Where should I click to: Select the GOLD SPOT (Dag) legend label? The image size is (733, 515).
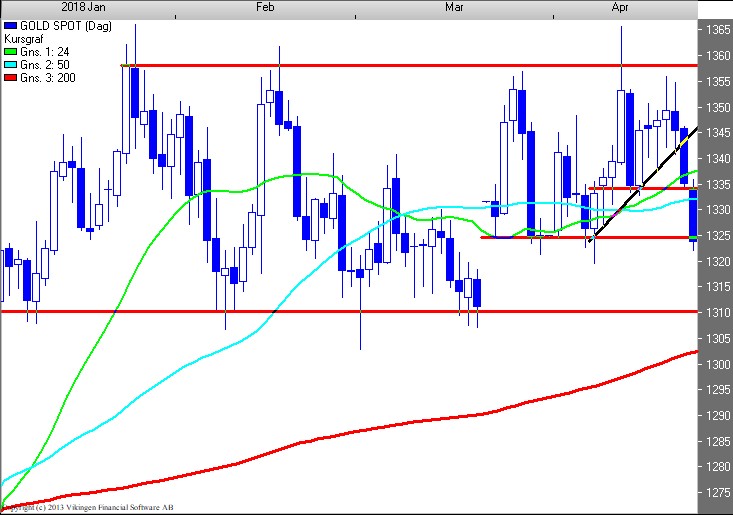(66, 26)
